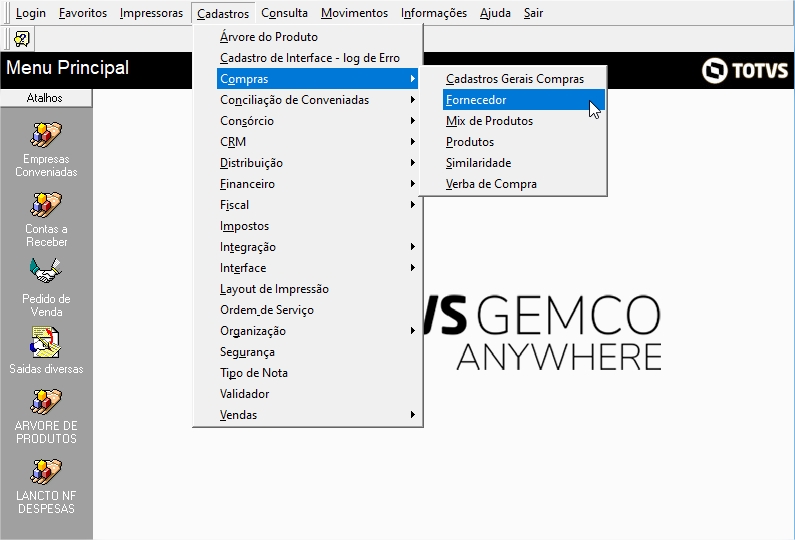Choose Mix de Produtos submenu item

[x=524, y=121]
